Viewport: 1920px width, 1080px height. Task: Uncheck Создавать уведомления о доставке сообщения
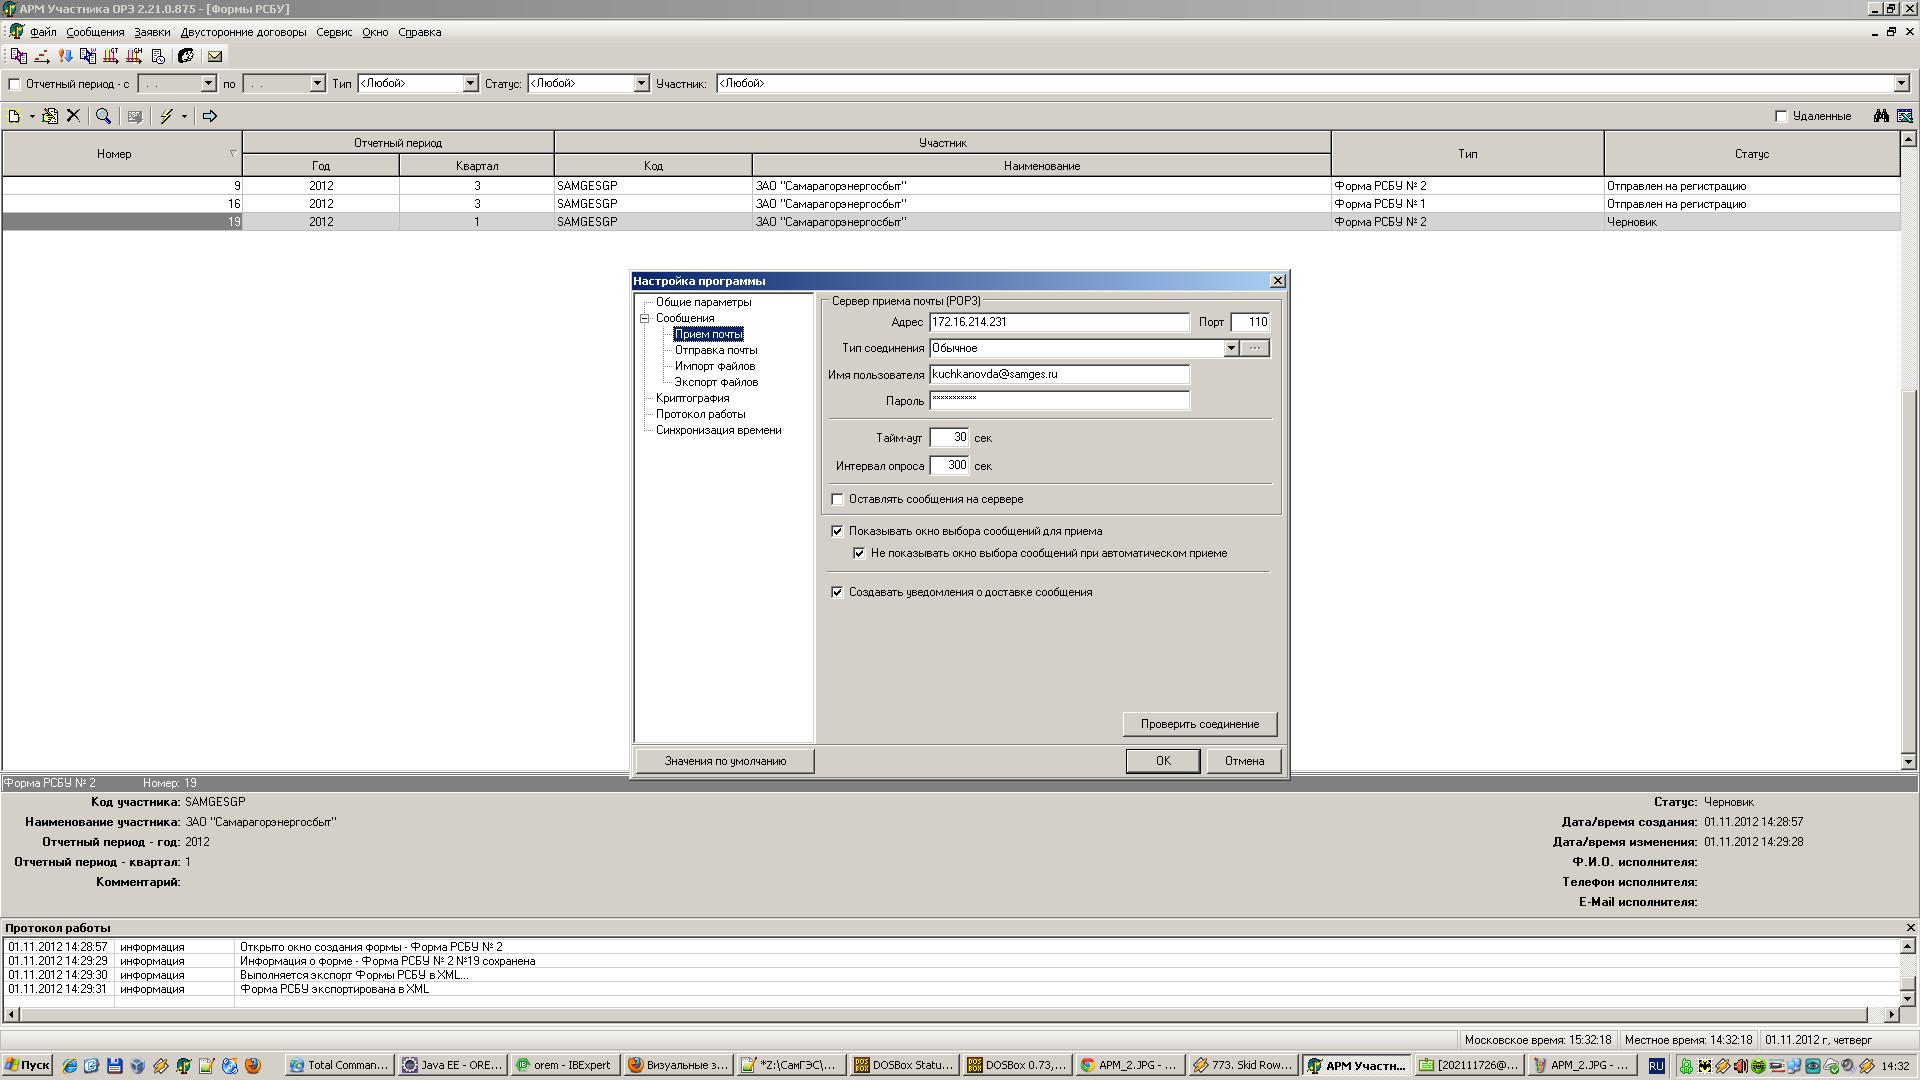838,592
